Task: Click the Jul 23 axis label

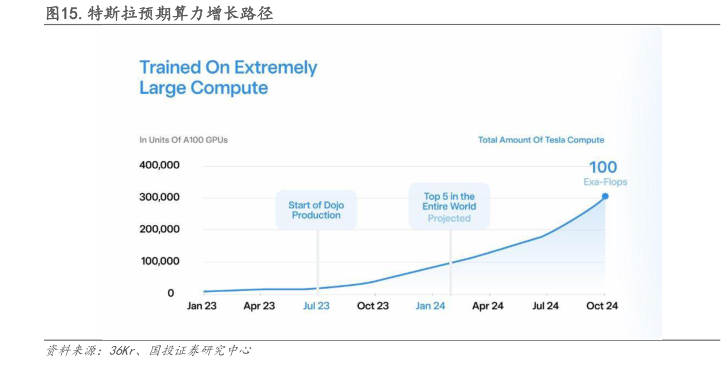Action: coord(316,306)
